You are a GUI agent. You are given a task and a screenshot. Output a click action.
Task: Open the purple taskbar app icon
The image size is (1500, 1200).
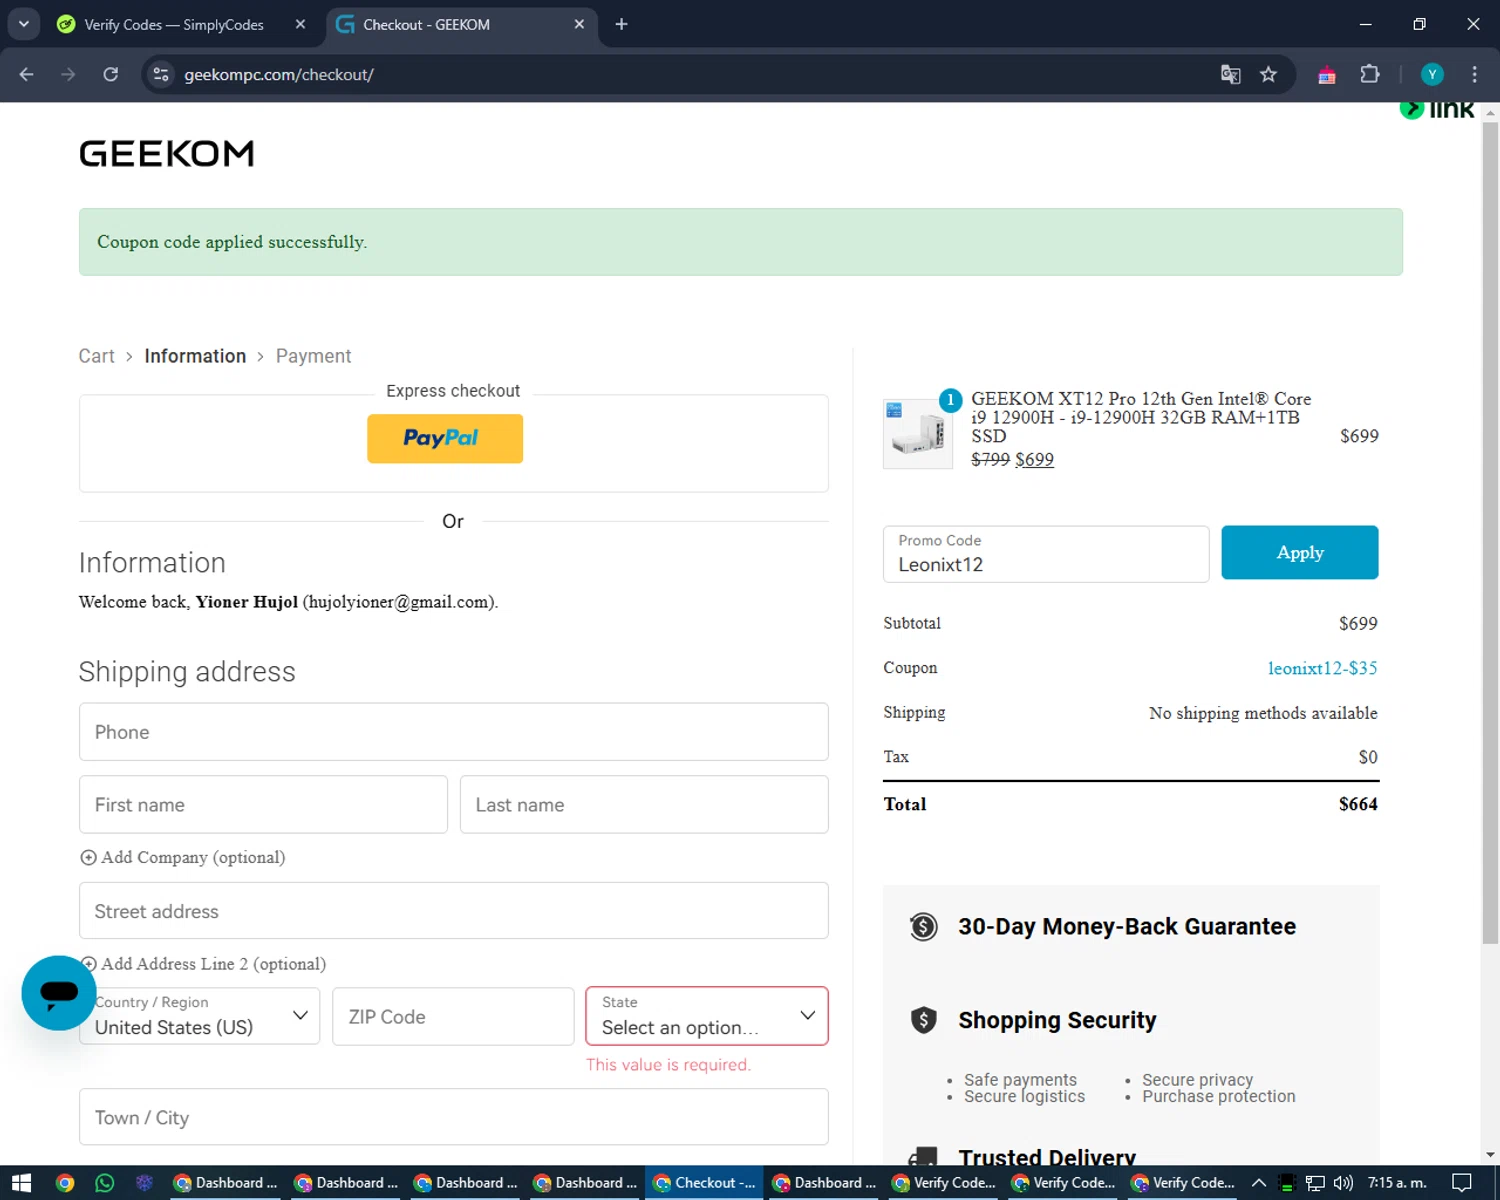[144, 1183]
